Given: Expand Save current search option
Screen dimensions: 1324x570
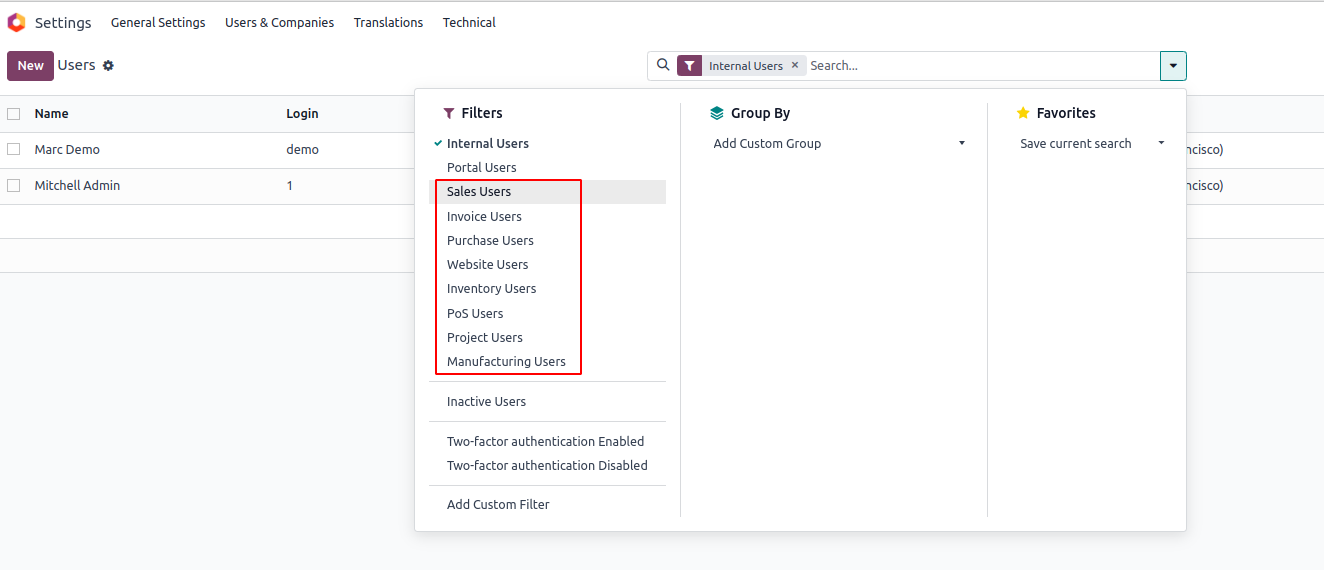Looking at the screenshot, I should (1091, 144).
